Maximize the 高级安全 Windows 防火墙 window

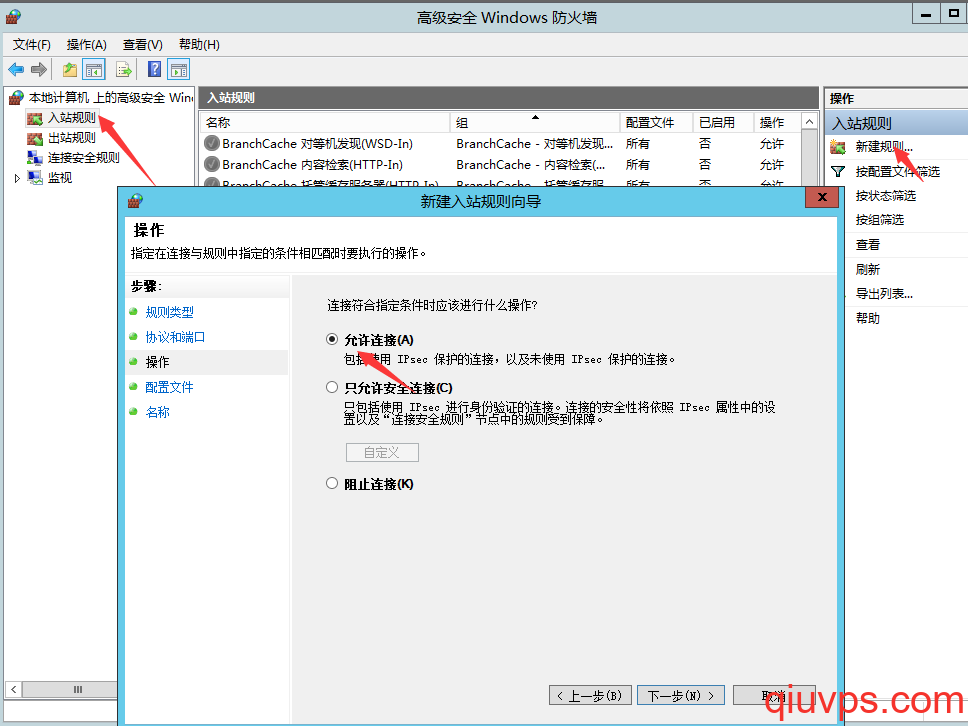[x=954, y=14]
